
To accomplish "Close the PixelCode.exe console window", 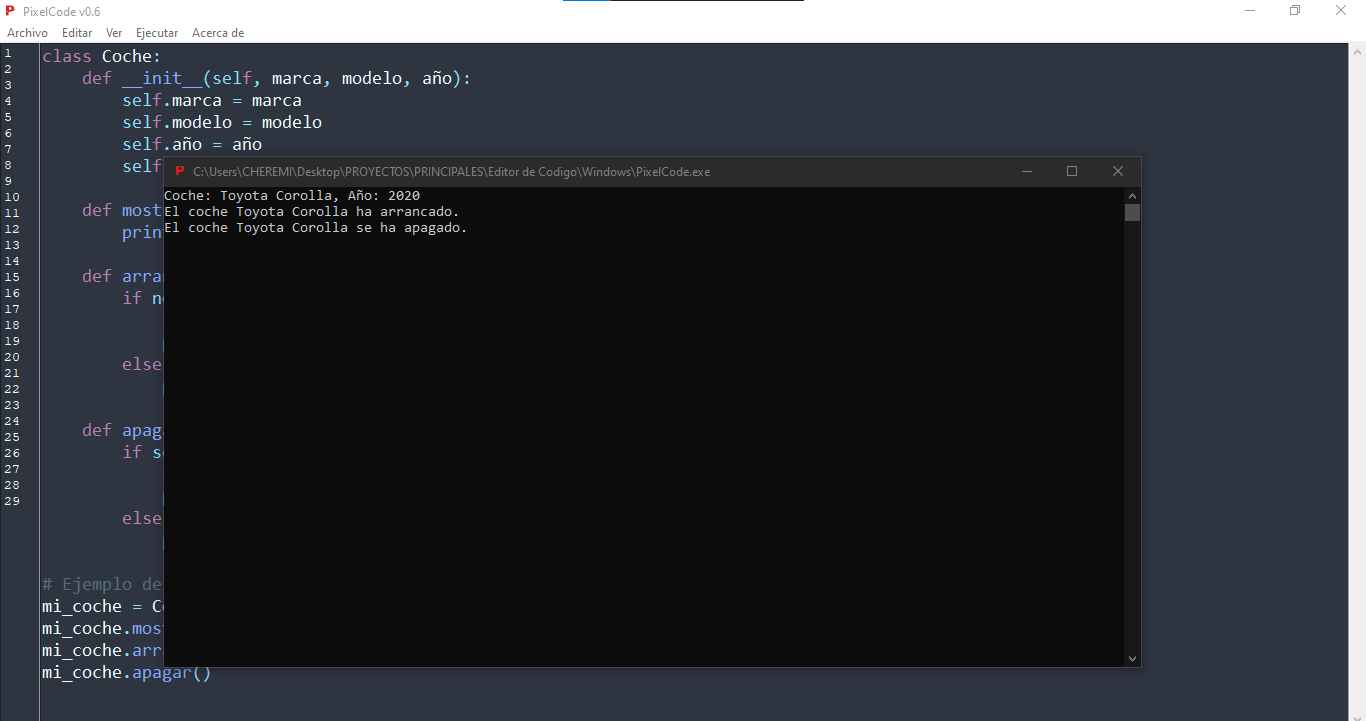I will 1118,171.
